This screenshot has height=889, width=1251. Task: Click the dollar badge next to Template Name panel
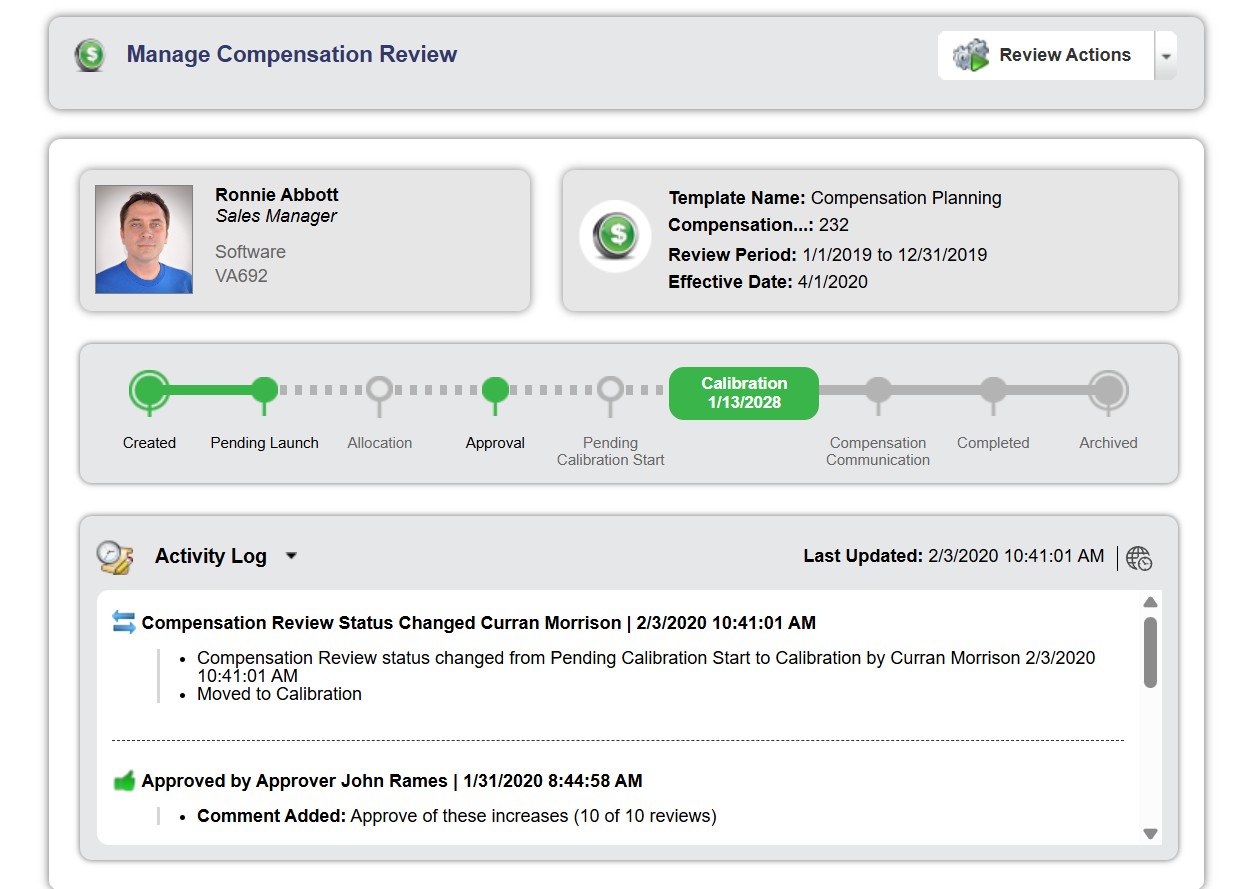tap(615, 236)
